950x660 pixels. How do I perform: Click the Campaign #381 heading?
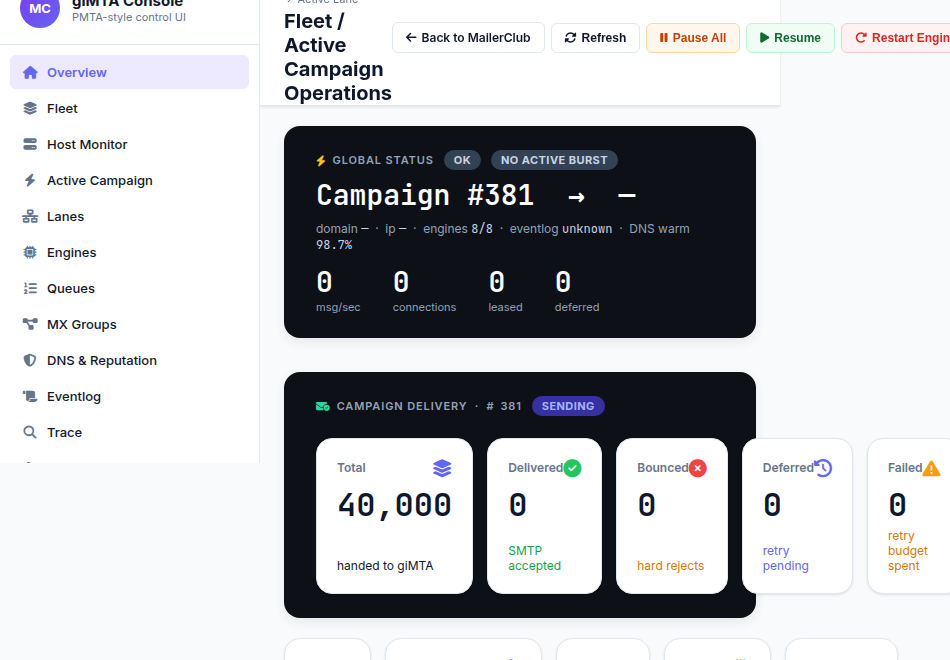pos(425,195)
